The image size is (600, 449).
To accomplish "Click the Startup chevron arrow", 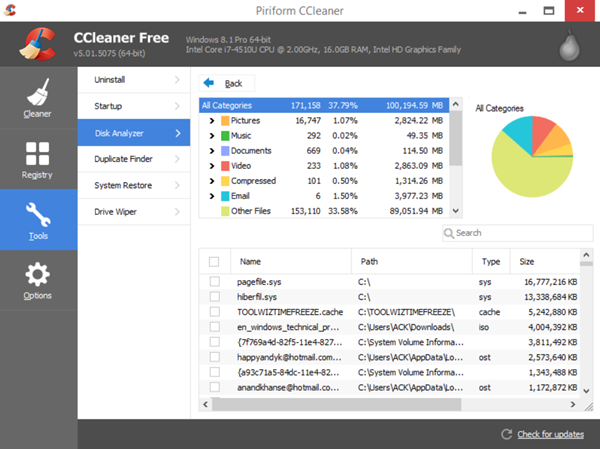I will 177,106.
